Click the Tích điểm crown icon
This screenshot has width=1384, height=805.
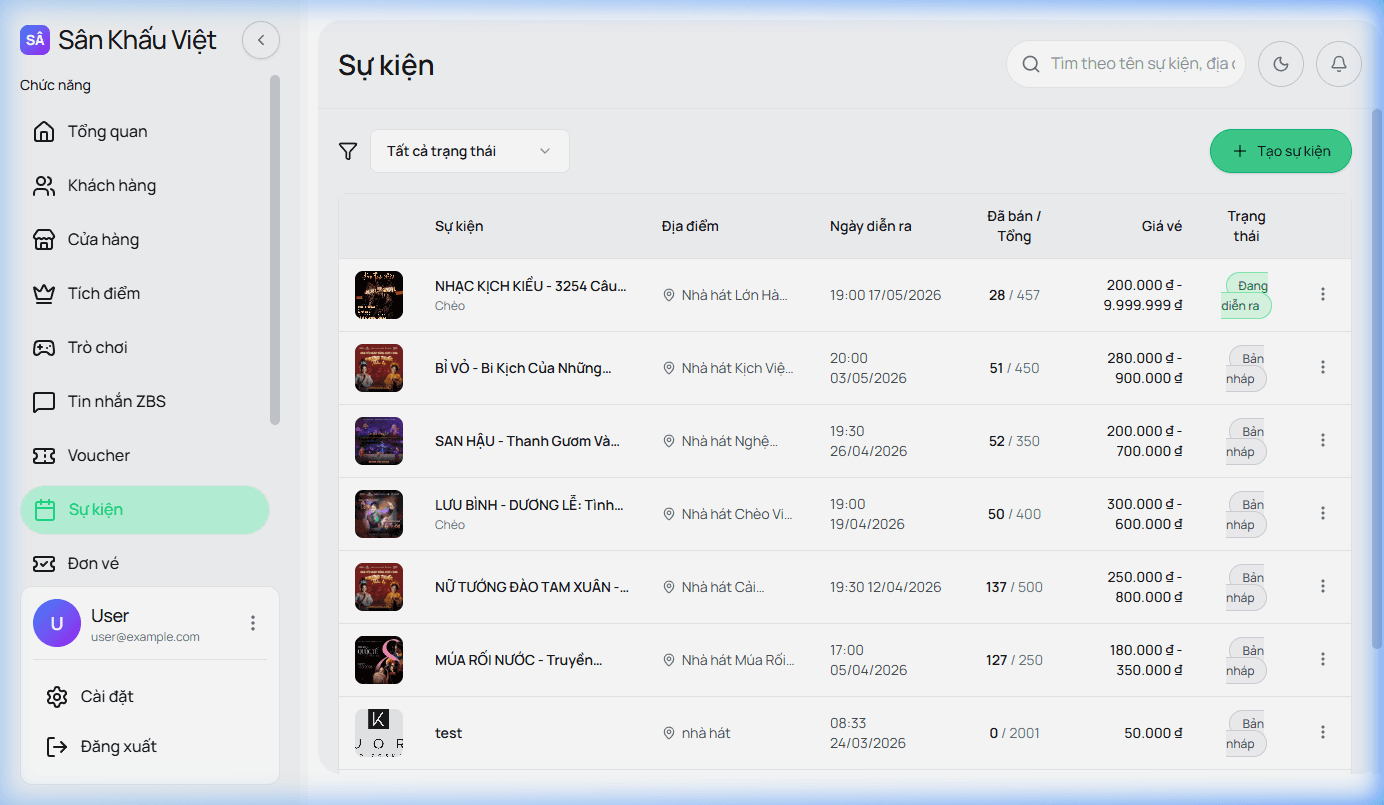tap(44, 294)
